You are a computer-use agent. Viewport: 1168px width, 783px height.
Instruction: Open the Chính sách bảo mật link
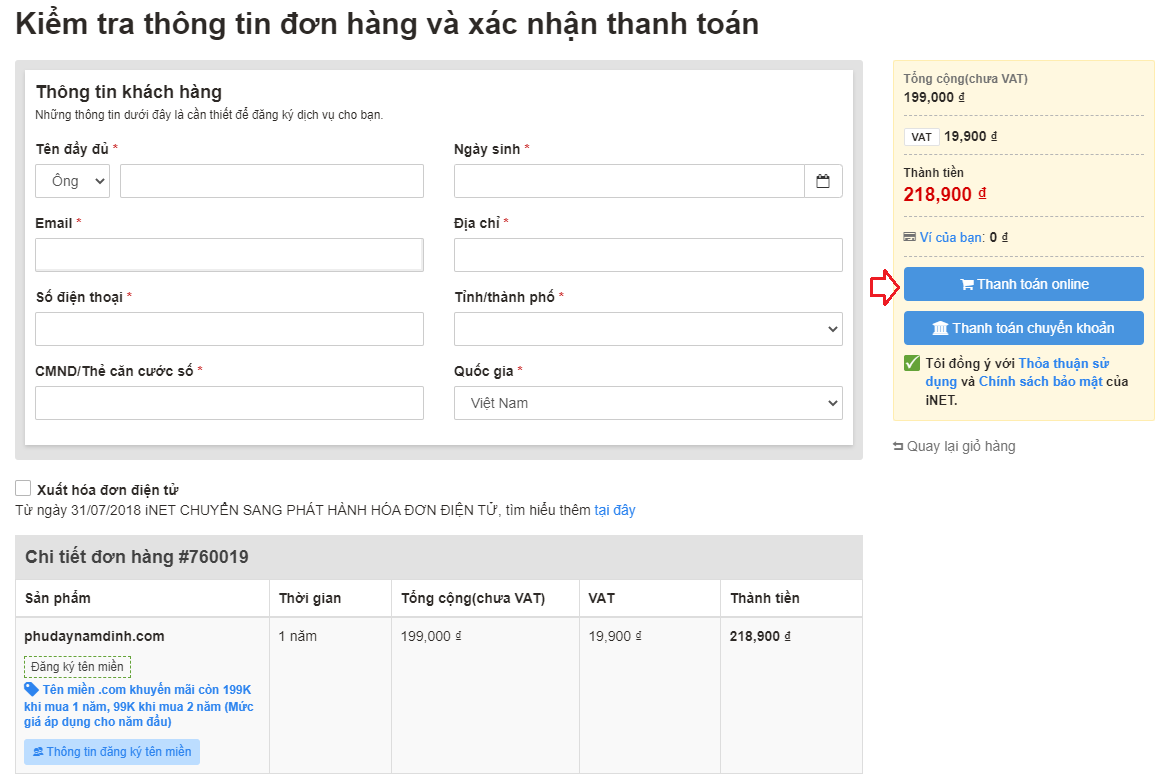pyautogui.click(x=1041, y=381)
